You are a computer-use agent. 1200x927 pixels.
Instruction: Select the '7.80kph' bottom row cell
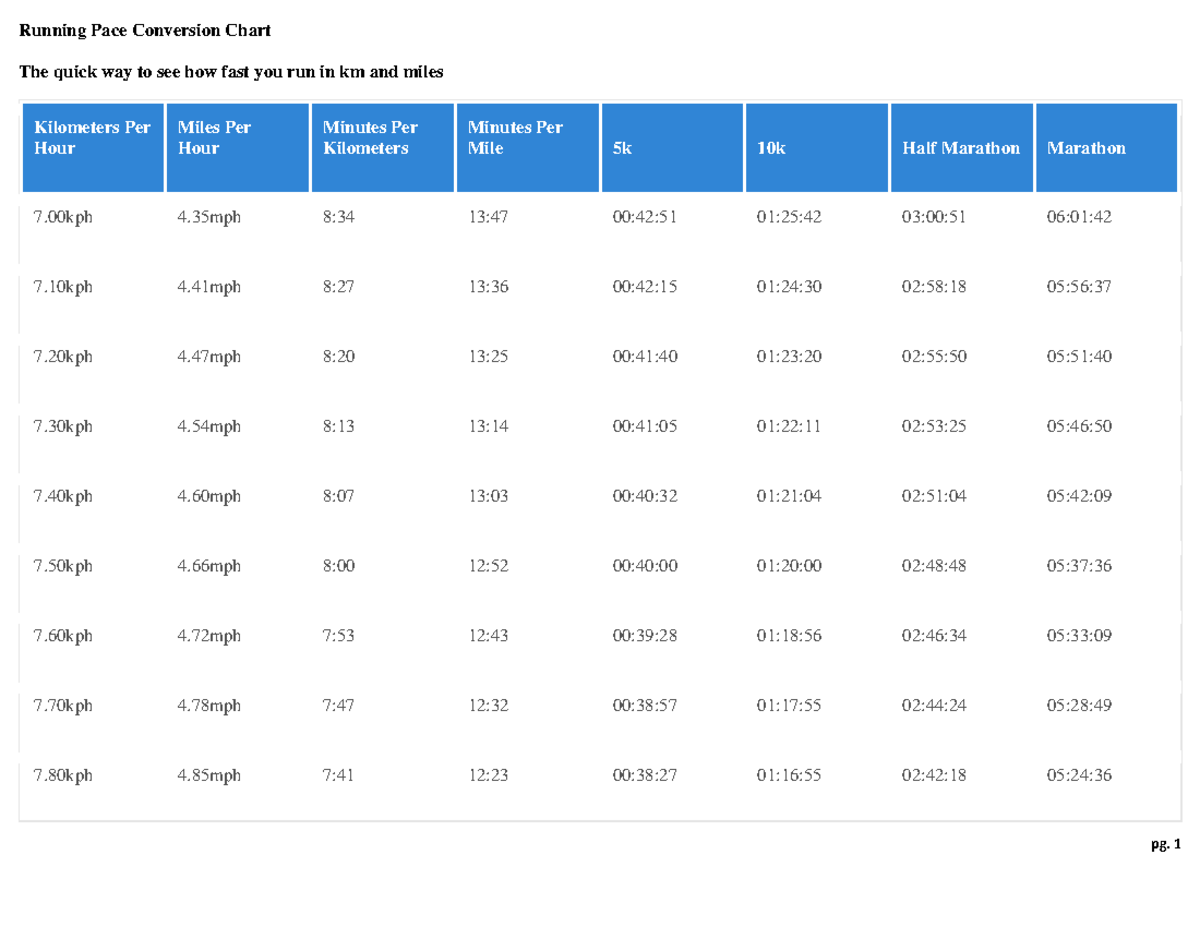click(62, 775)
